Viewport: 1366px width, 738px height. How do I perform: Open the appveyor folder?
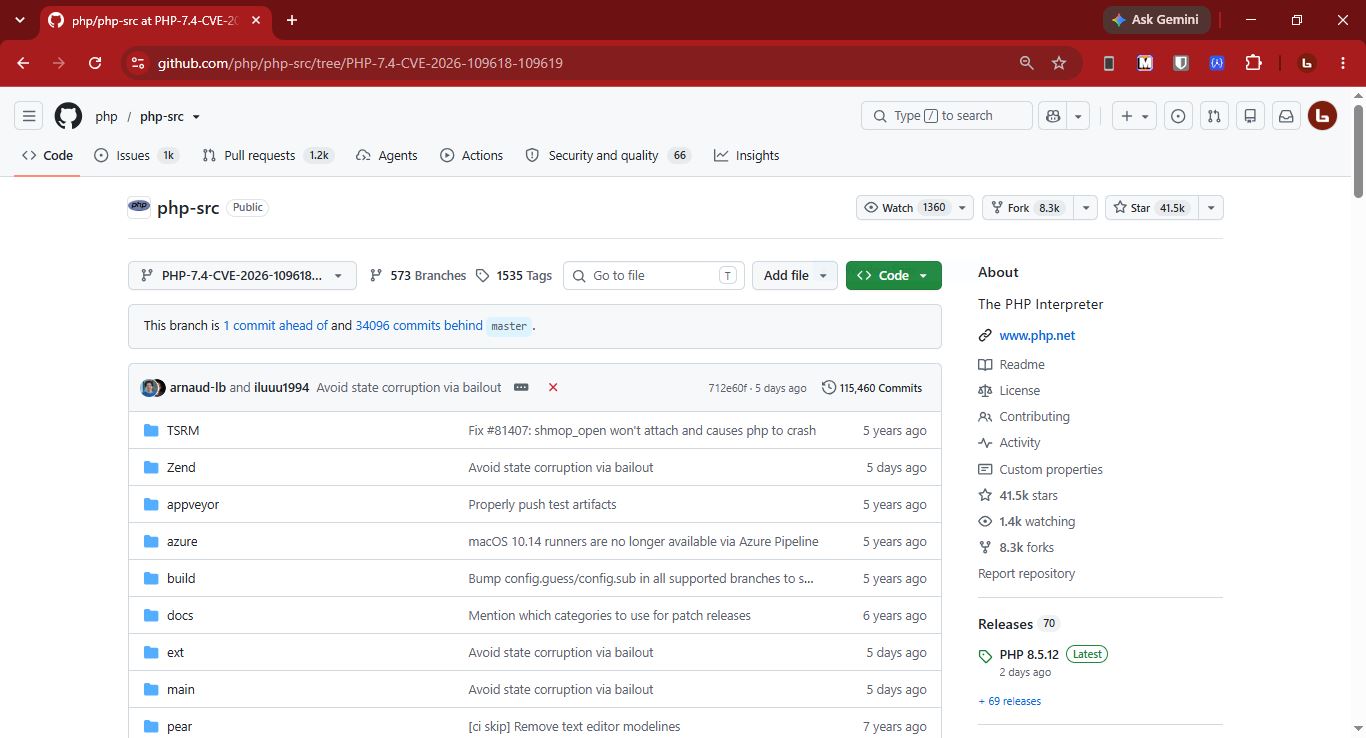tap(193, 504)
